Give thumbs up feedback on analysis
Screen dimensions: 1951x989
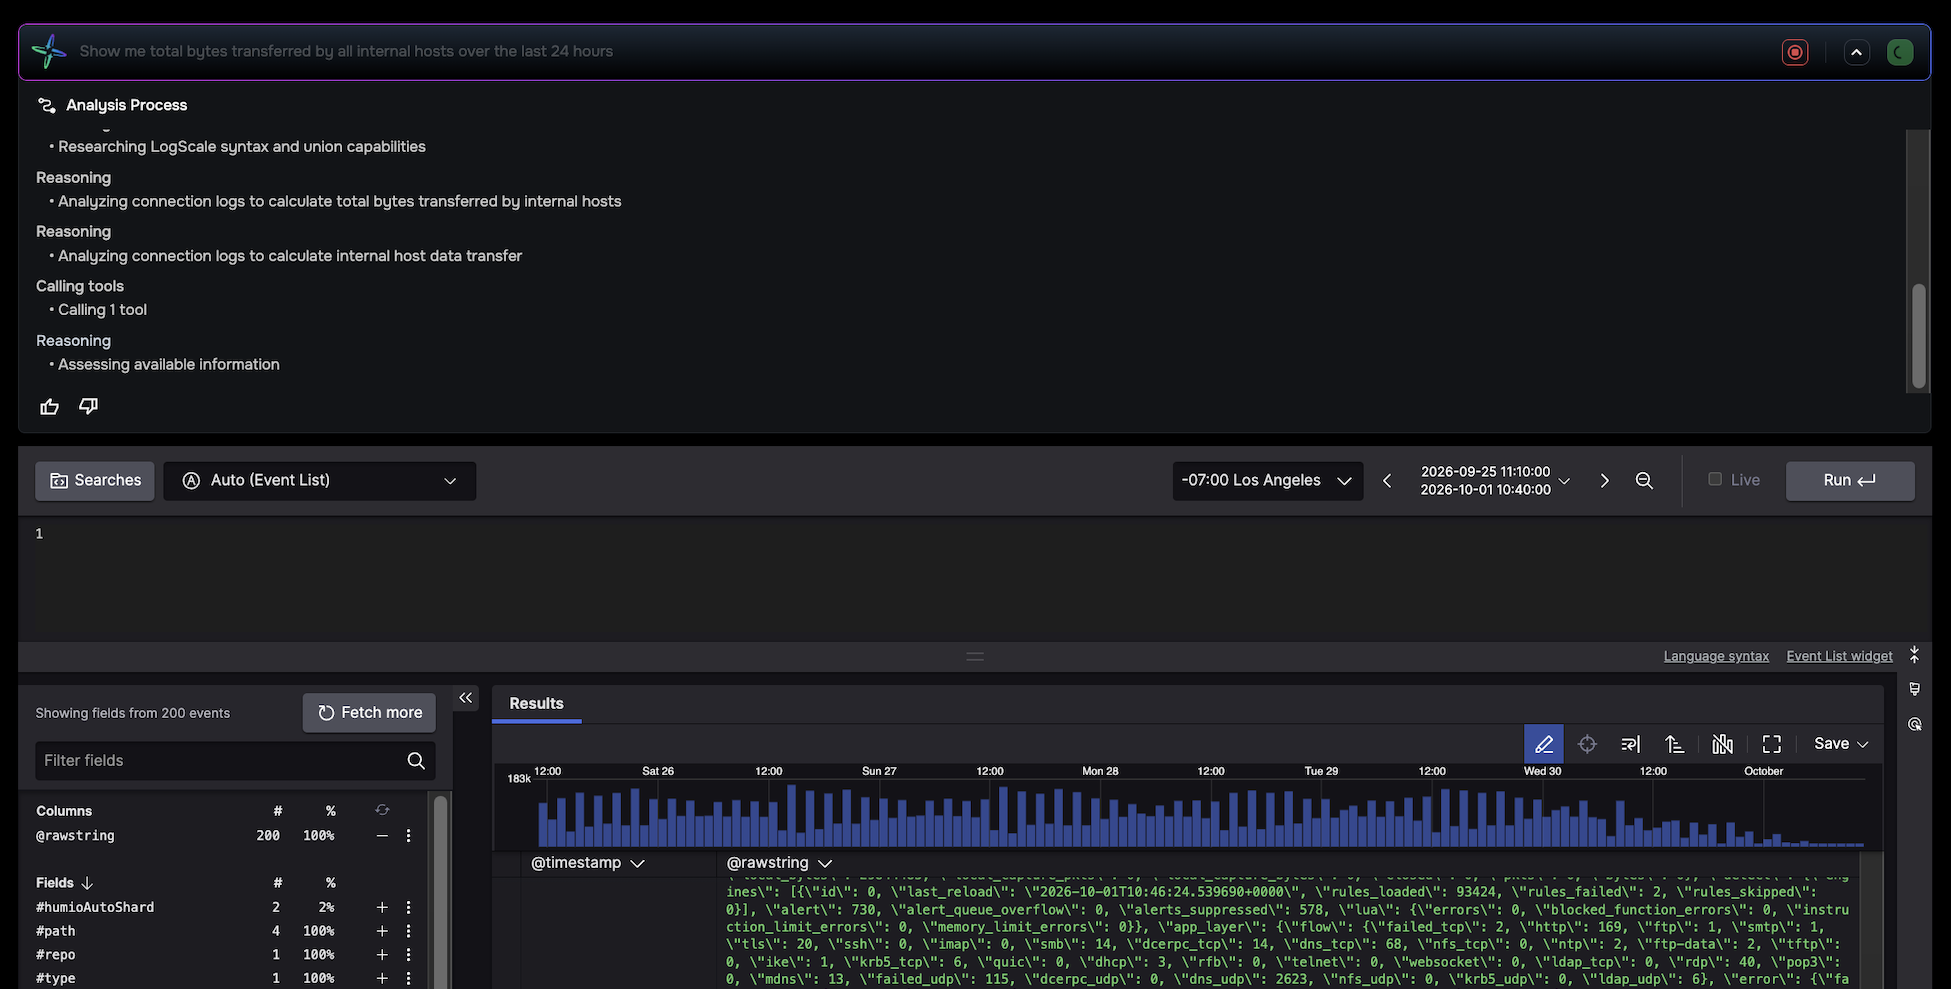point(49,406)
